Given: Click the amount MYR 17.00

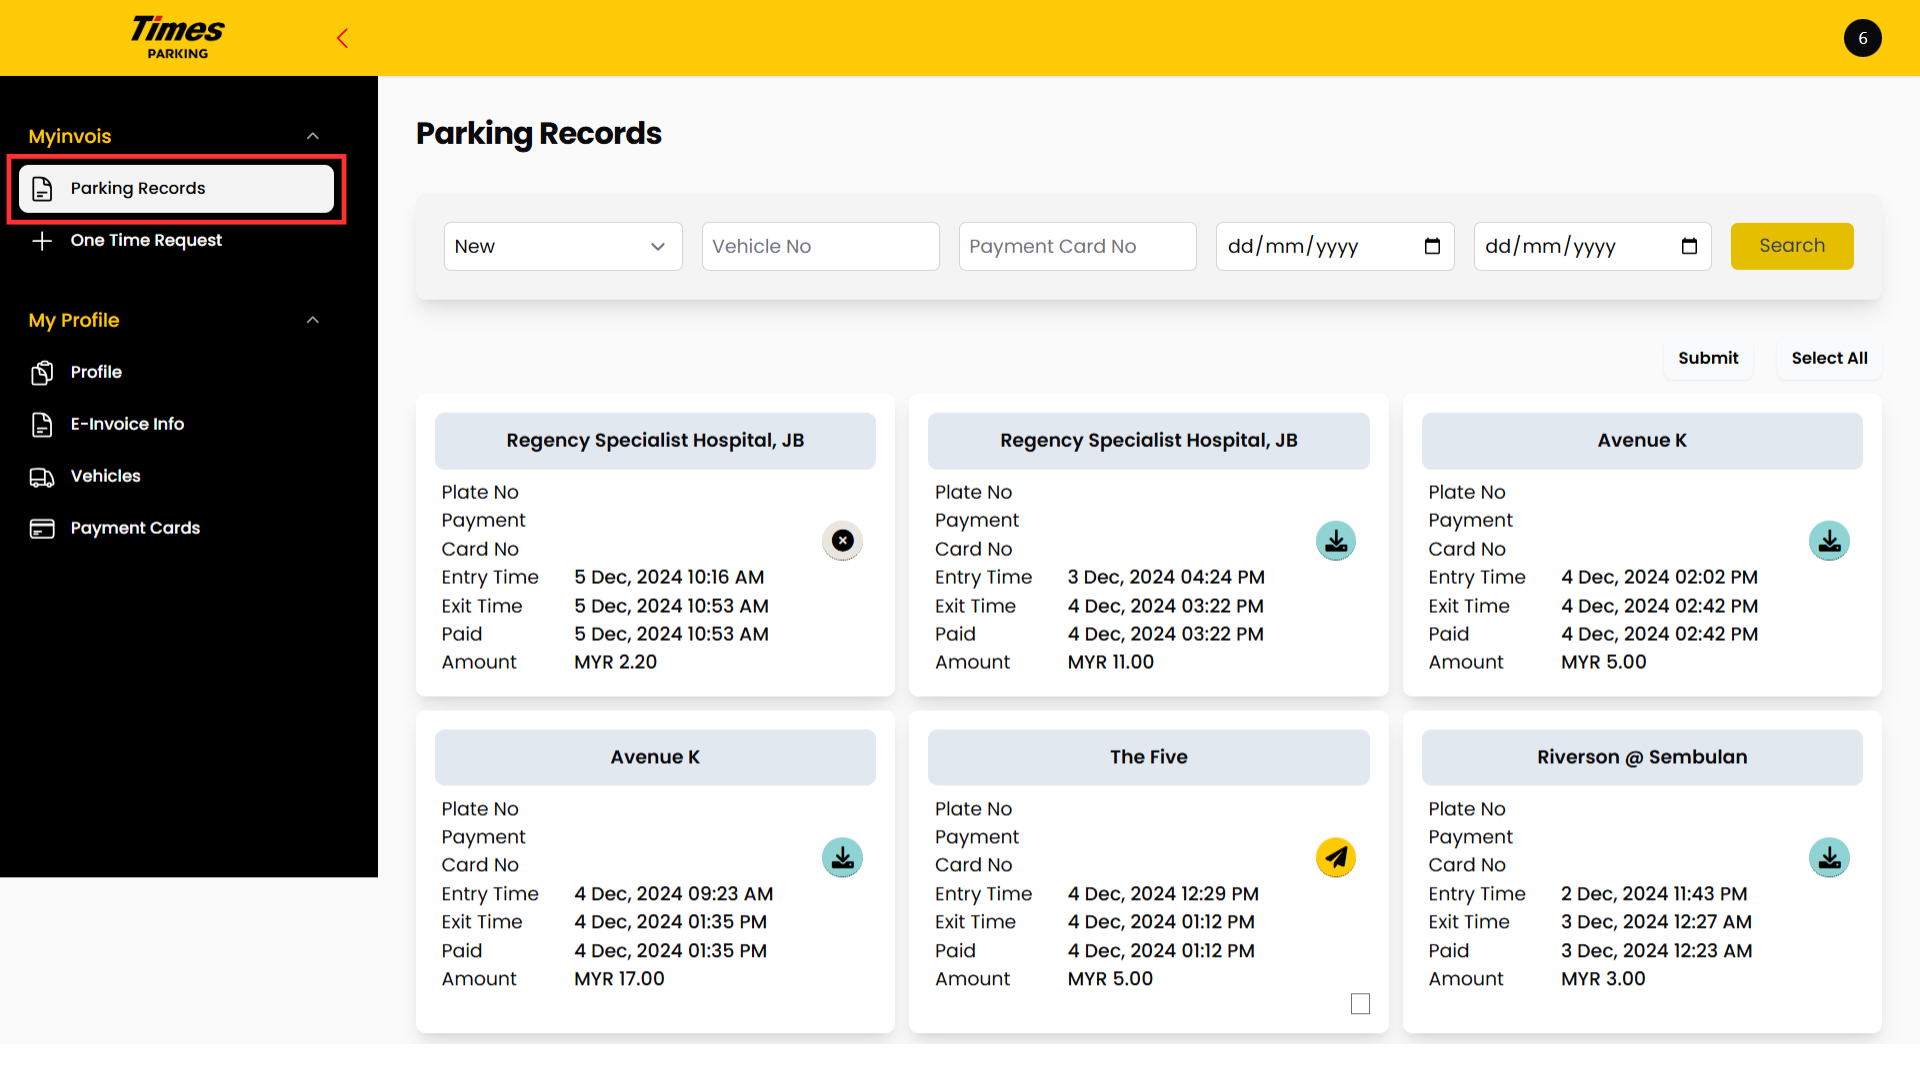Looking at the screenshot, I should tap(619, 979).
